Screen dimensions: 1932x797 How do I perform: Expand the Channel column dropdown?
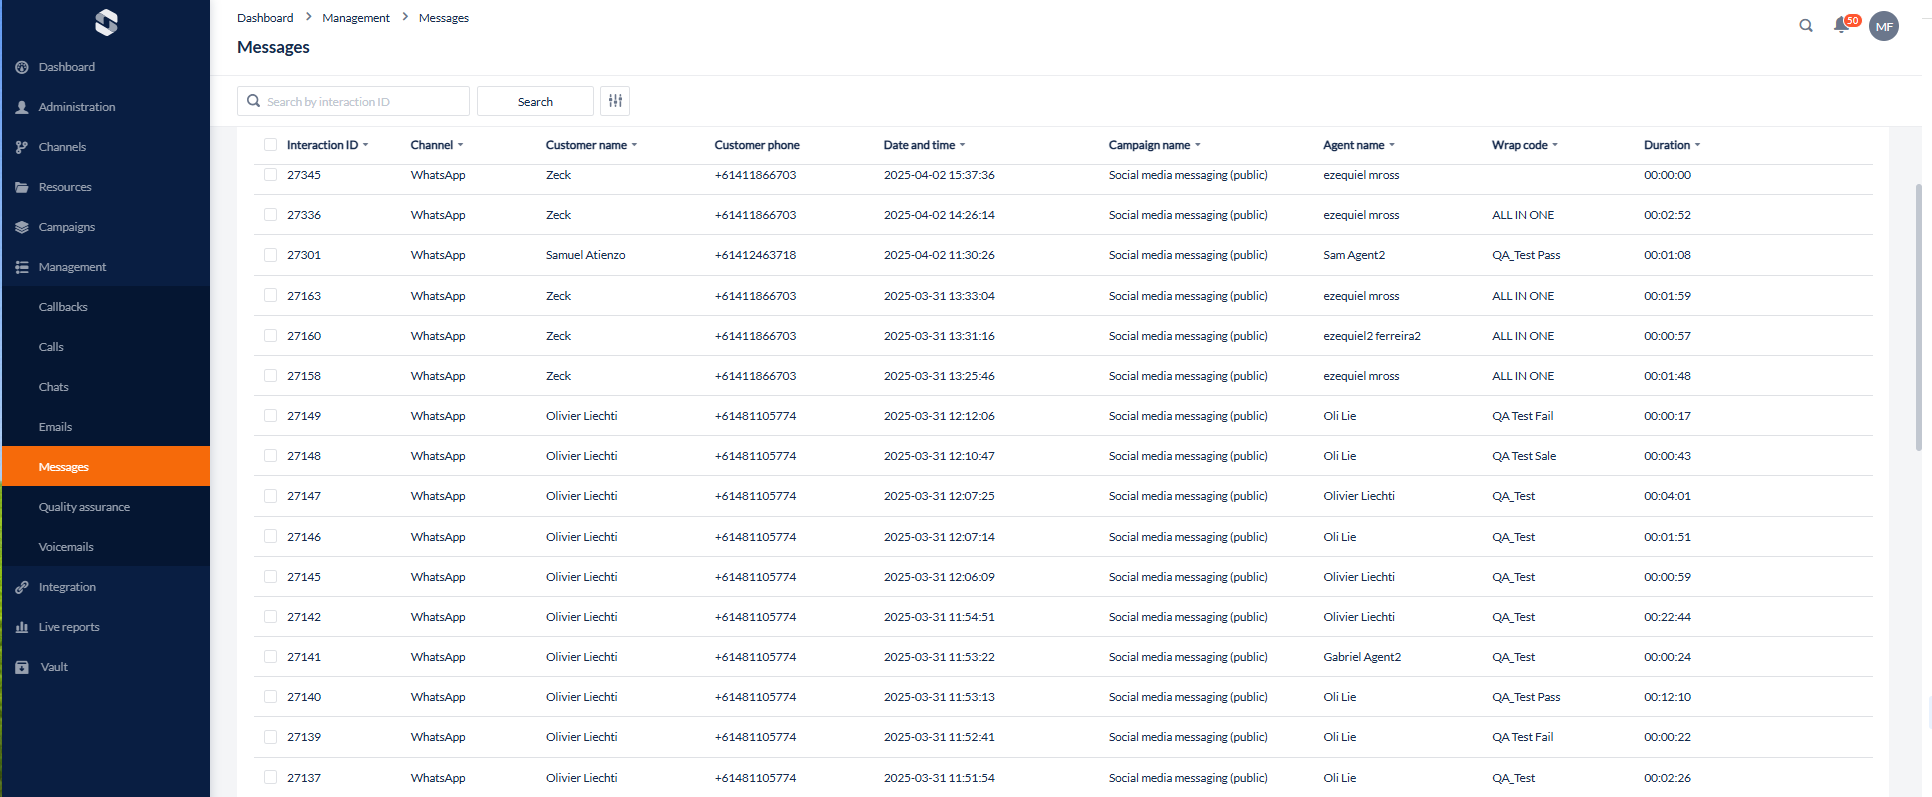pyautogui.click(x=460, y=146)
